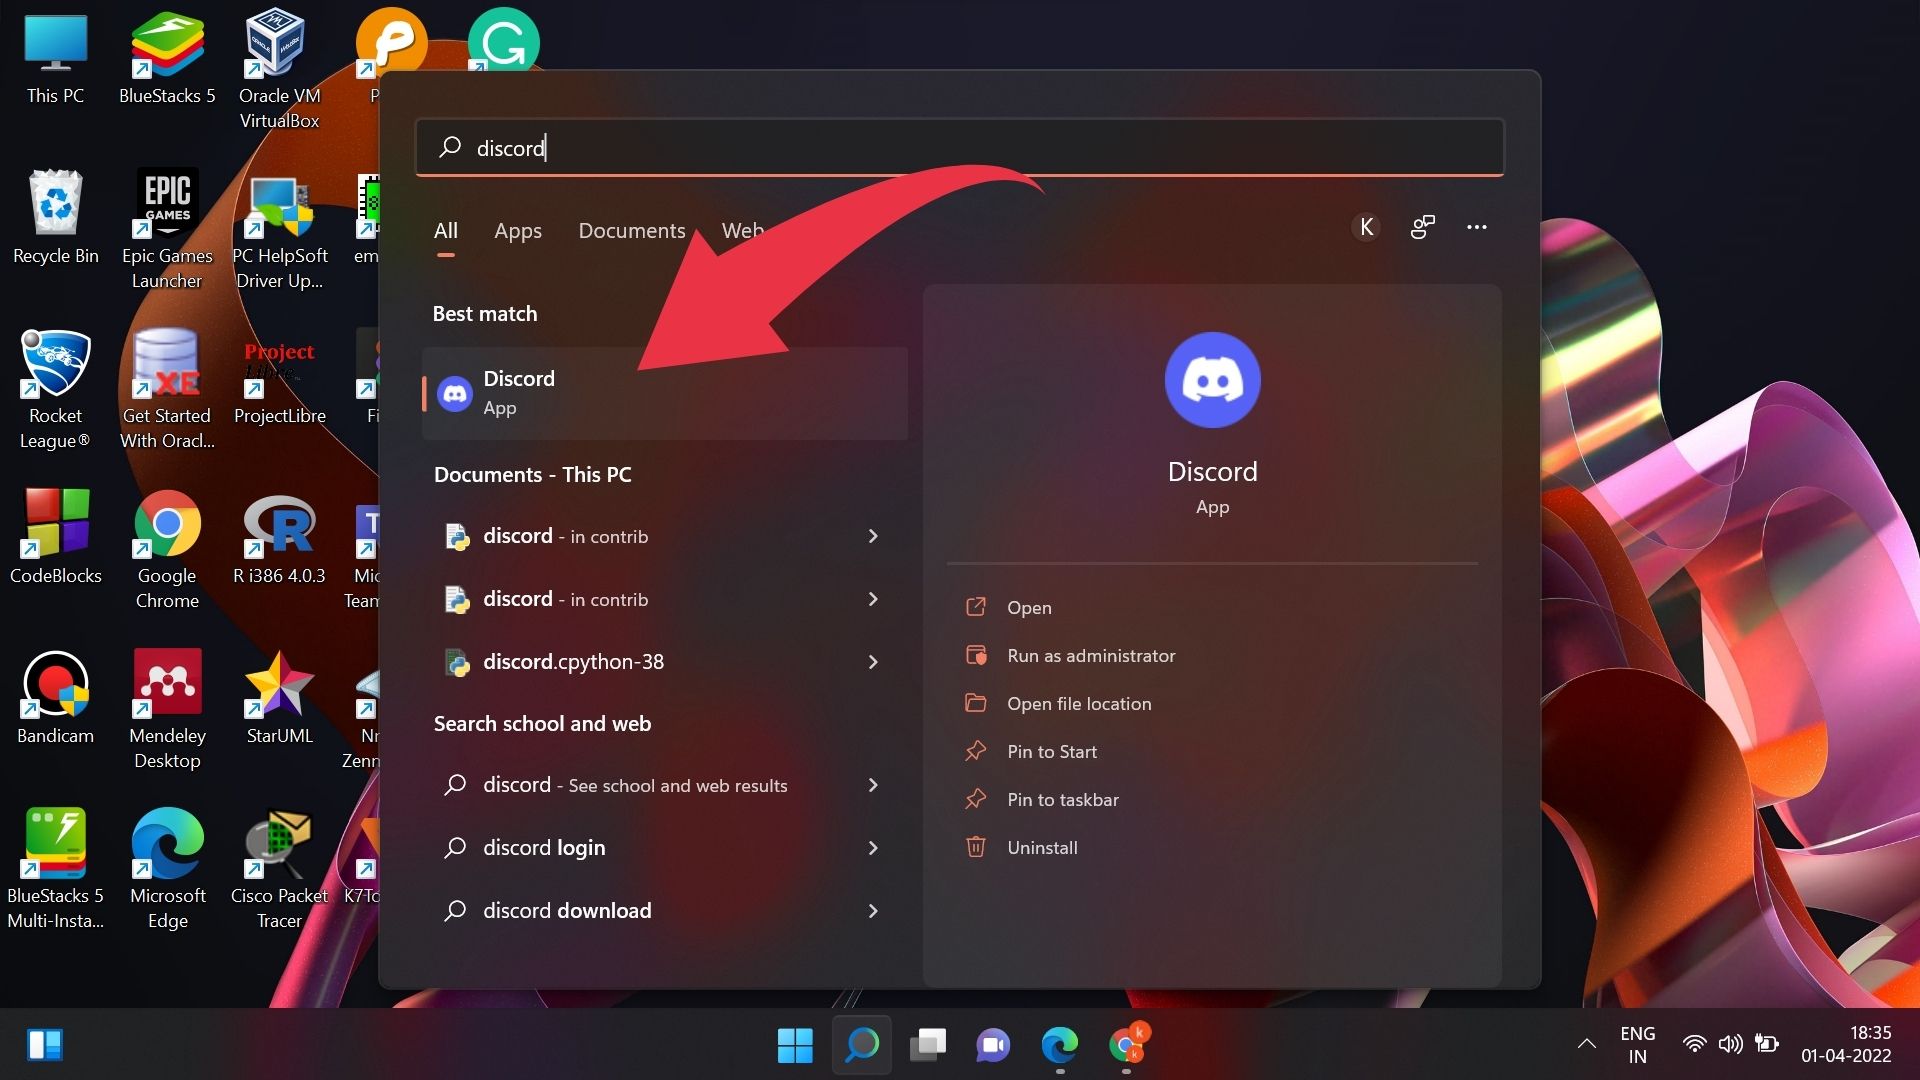Expand discord.cpython-38 document result
This screenshot has height=1080, width=1920.
coord(872,659)
